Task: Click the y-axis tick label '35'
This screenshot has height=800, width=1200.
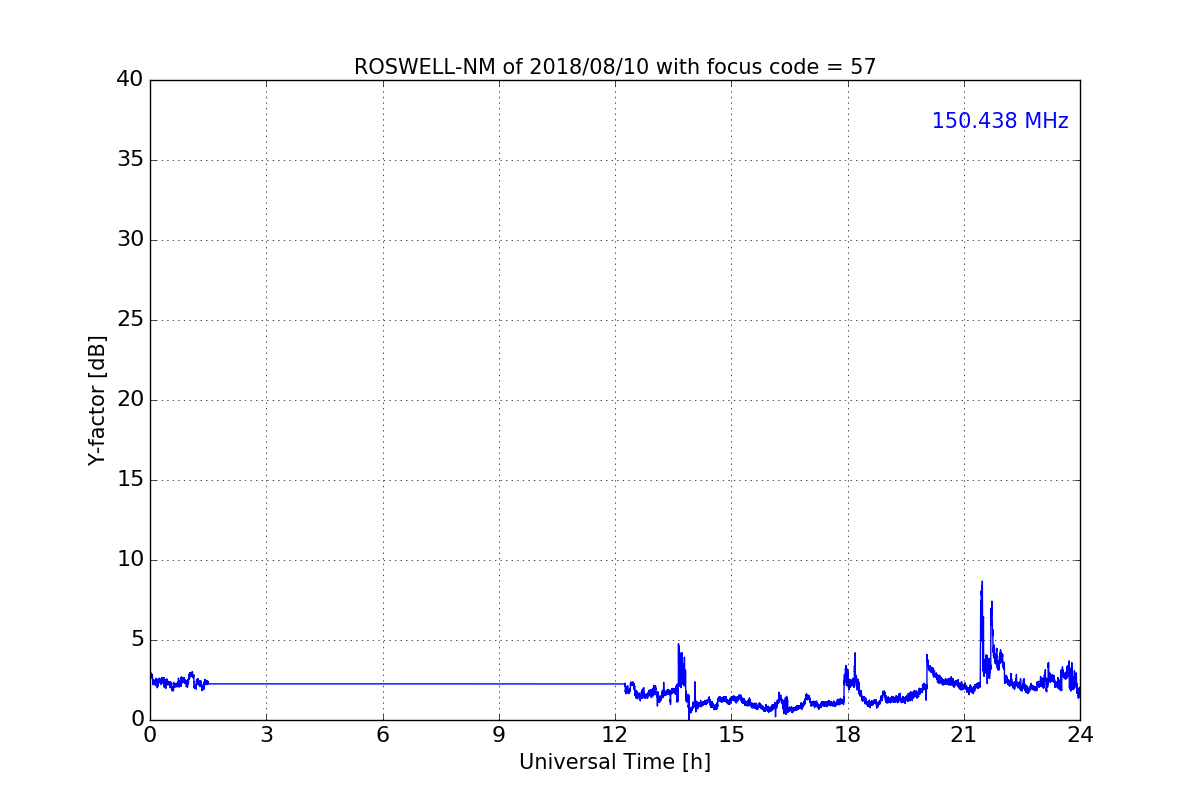Action: [130, 160]
